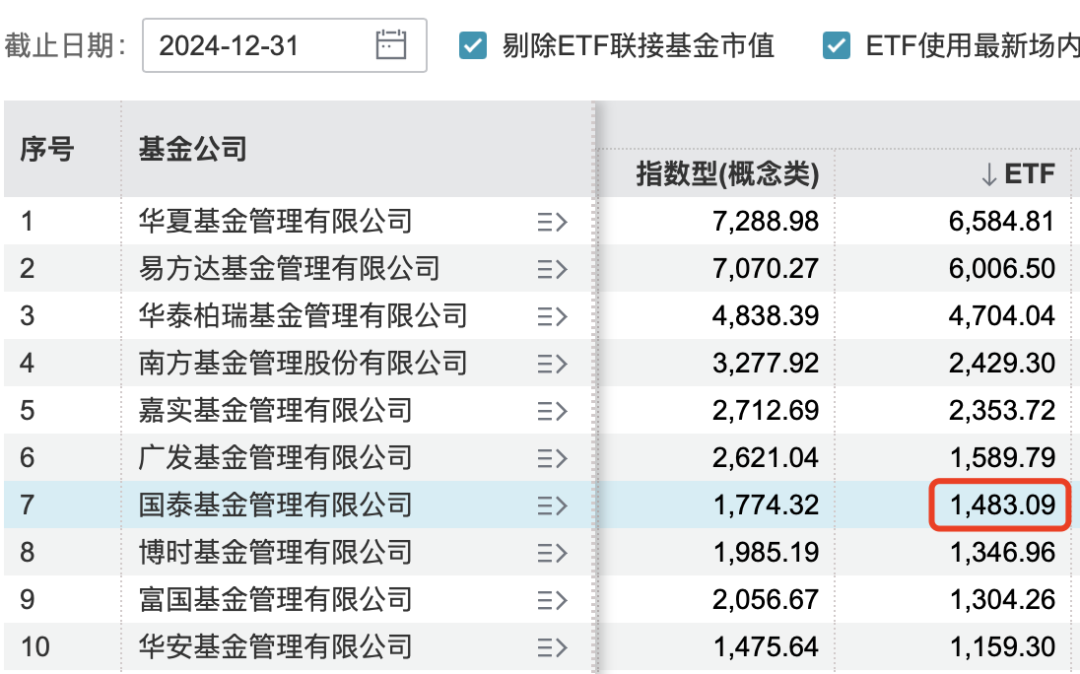Open detail icon for 华夏基金管理有限公司
Viewport: 1080px width, 674px height.
tap(552, 222)
